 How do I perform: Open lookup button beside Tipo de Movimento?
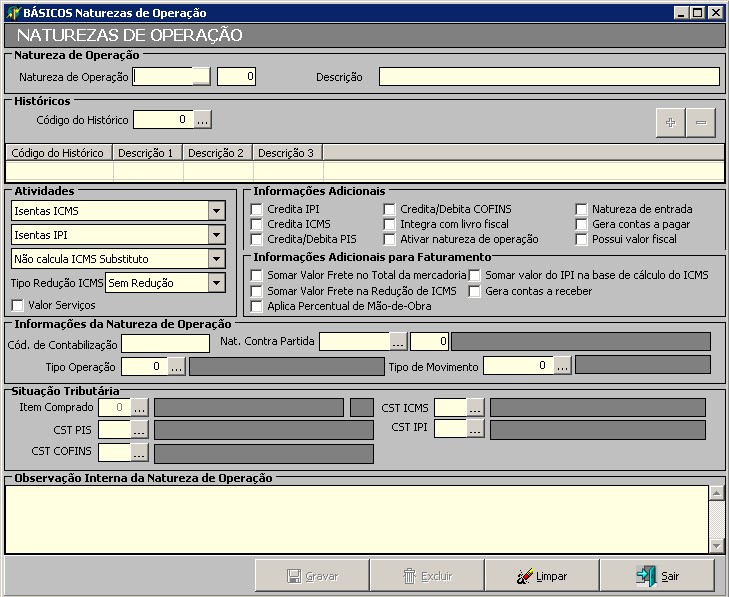(x=562, y=366)
